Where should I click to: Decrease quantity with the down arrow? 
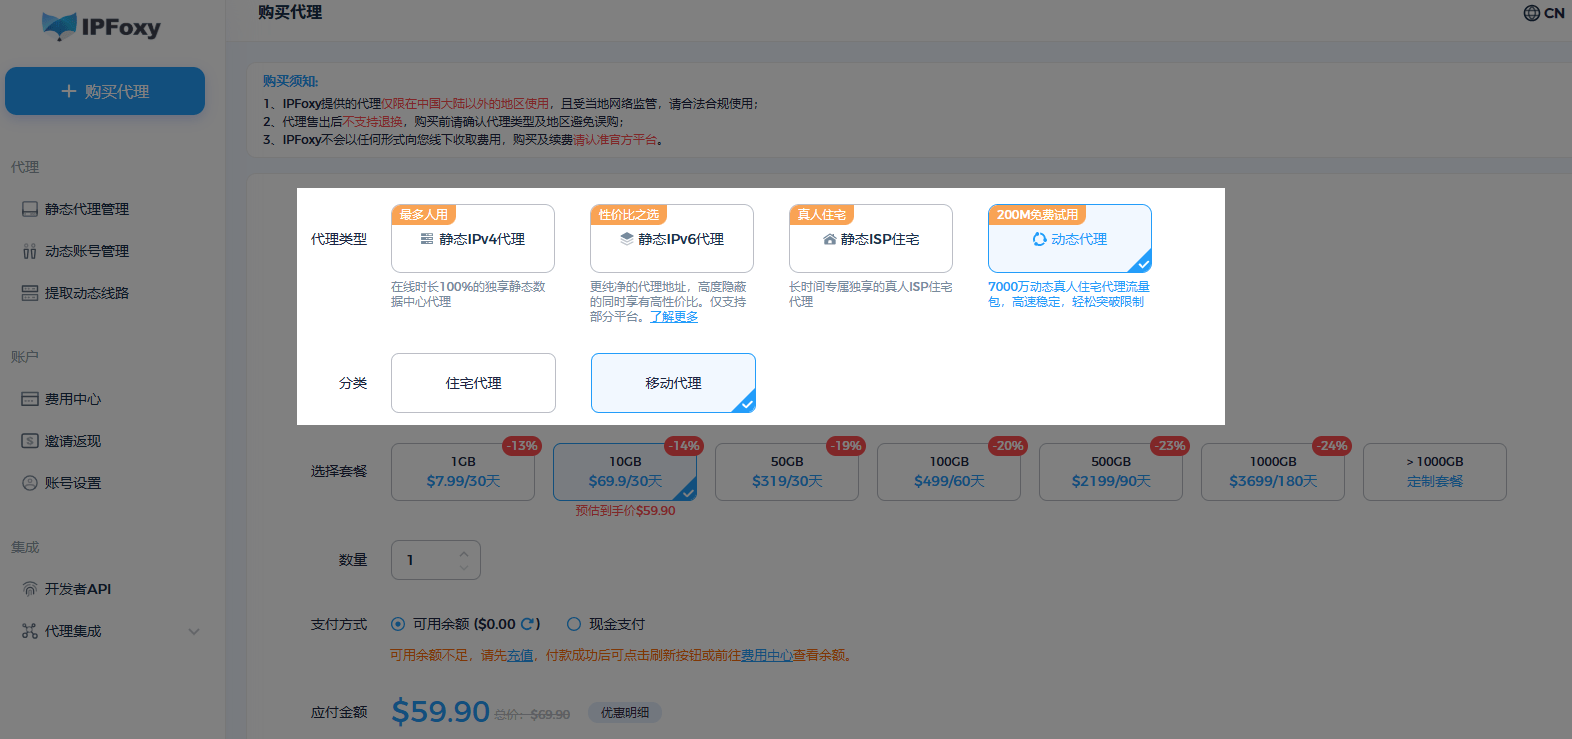coord(463,567)
